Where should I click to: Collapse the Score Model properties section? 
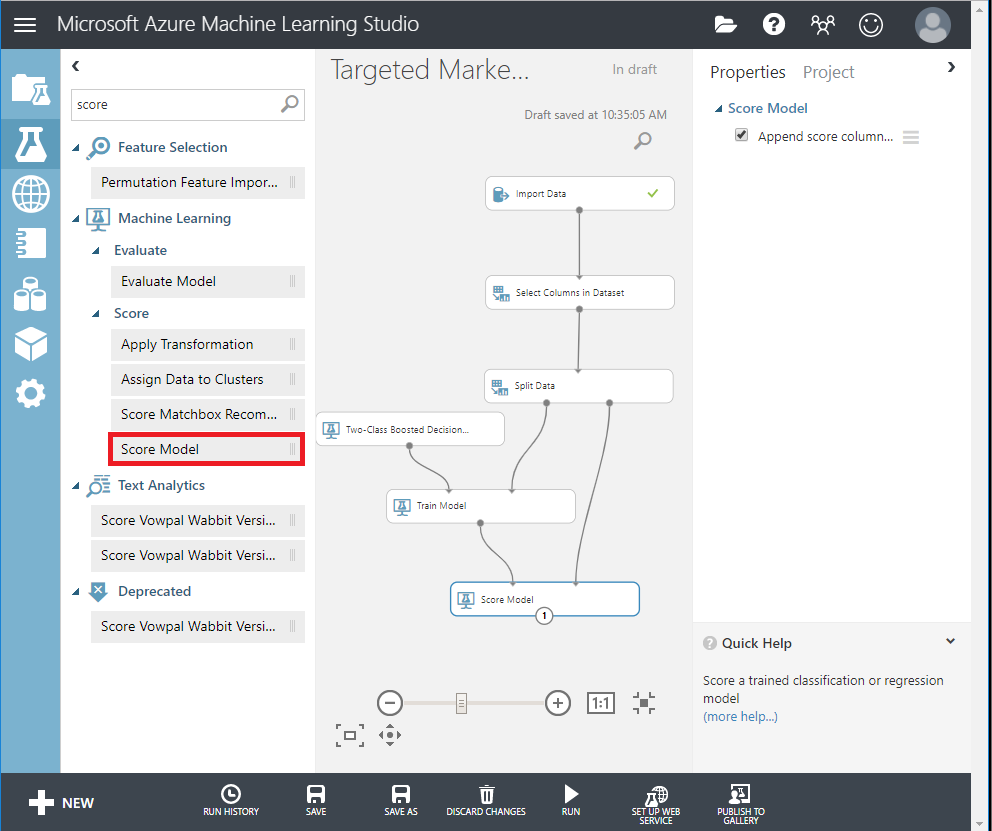pos(717,109)
